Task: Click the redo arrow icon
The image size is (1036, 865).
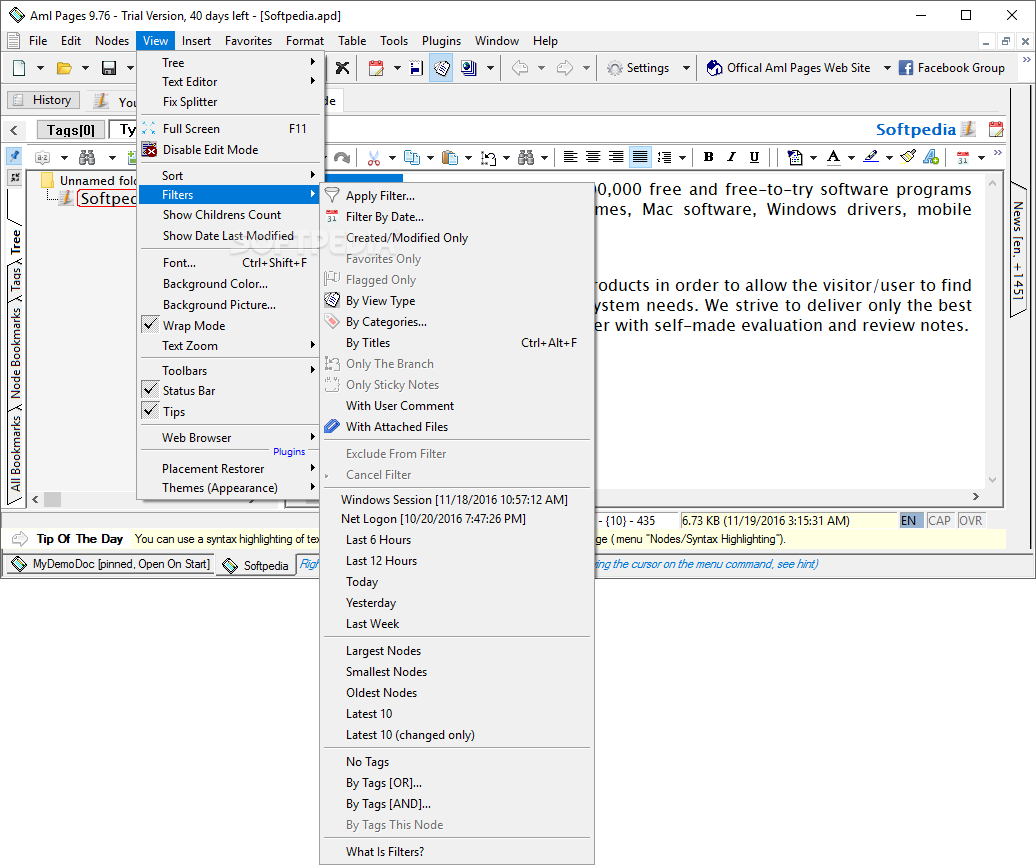Action: pos(342,157)
